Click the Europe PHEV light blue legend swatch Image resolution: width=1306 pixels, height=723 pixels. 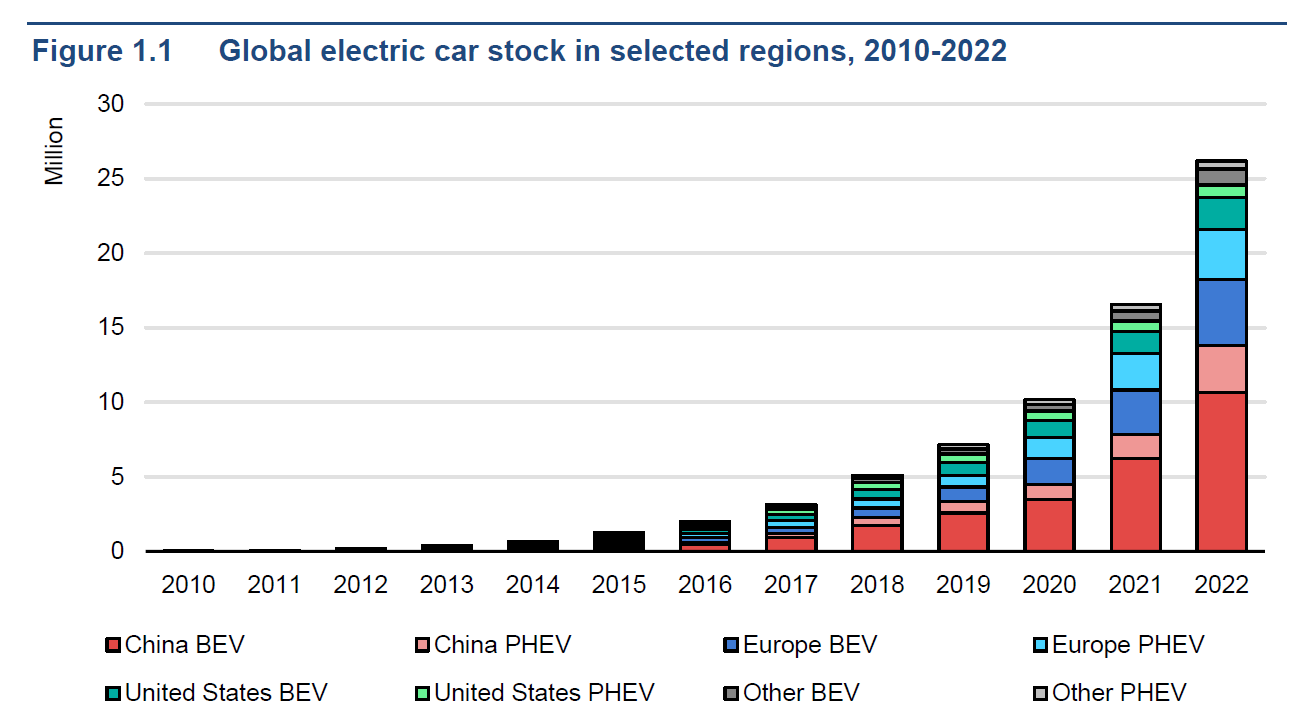1040,646
